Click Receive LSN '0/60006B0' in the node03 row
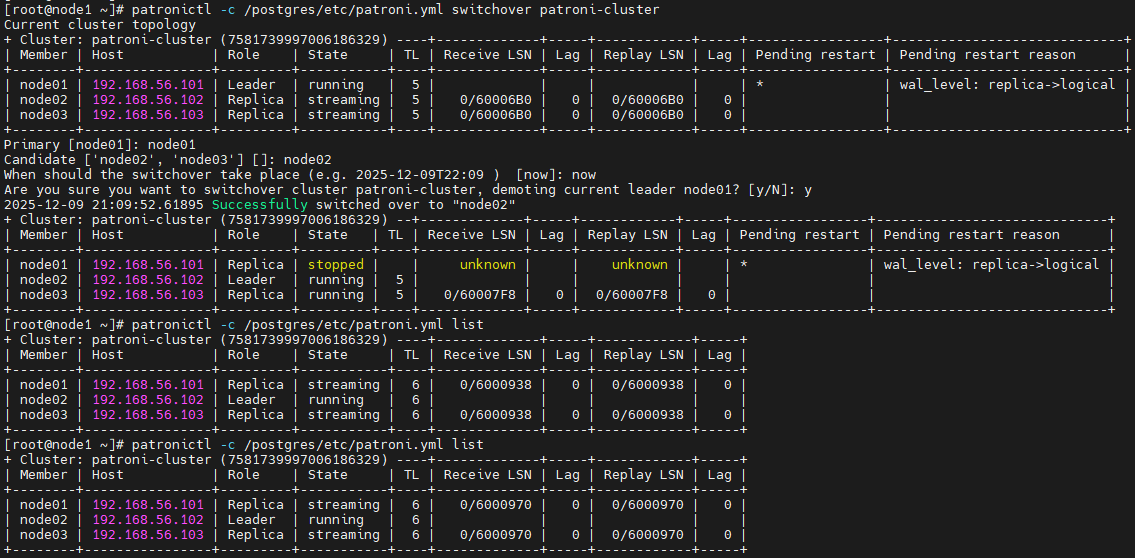The image size is (1135, 558). (x=495, y=115)
